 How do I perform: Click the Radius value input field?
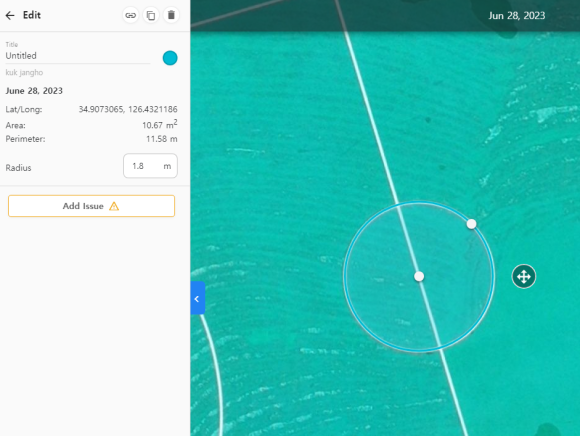coord(150,166)
